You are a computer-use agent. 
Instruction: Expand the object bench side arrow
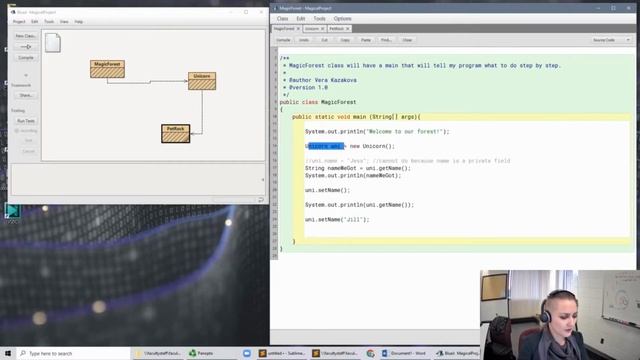(x=262, y=180)
